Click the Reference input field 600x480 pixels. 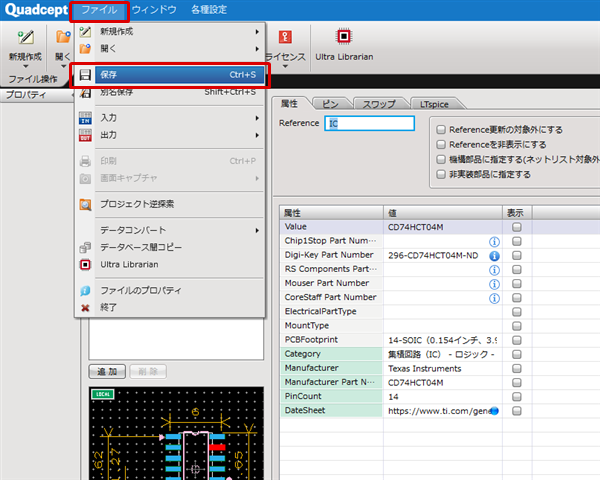[369, 124]
